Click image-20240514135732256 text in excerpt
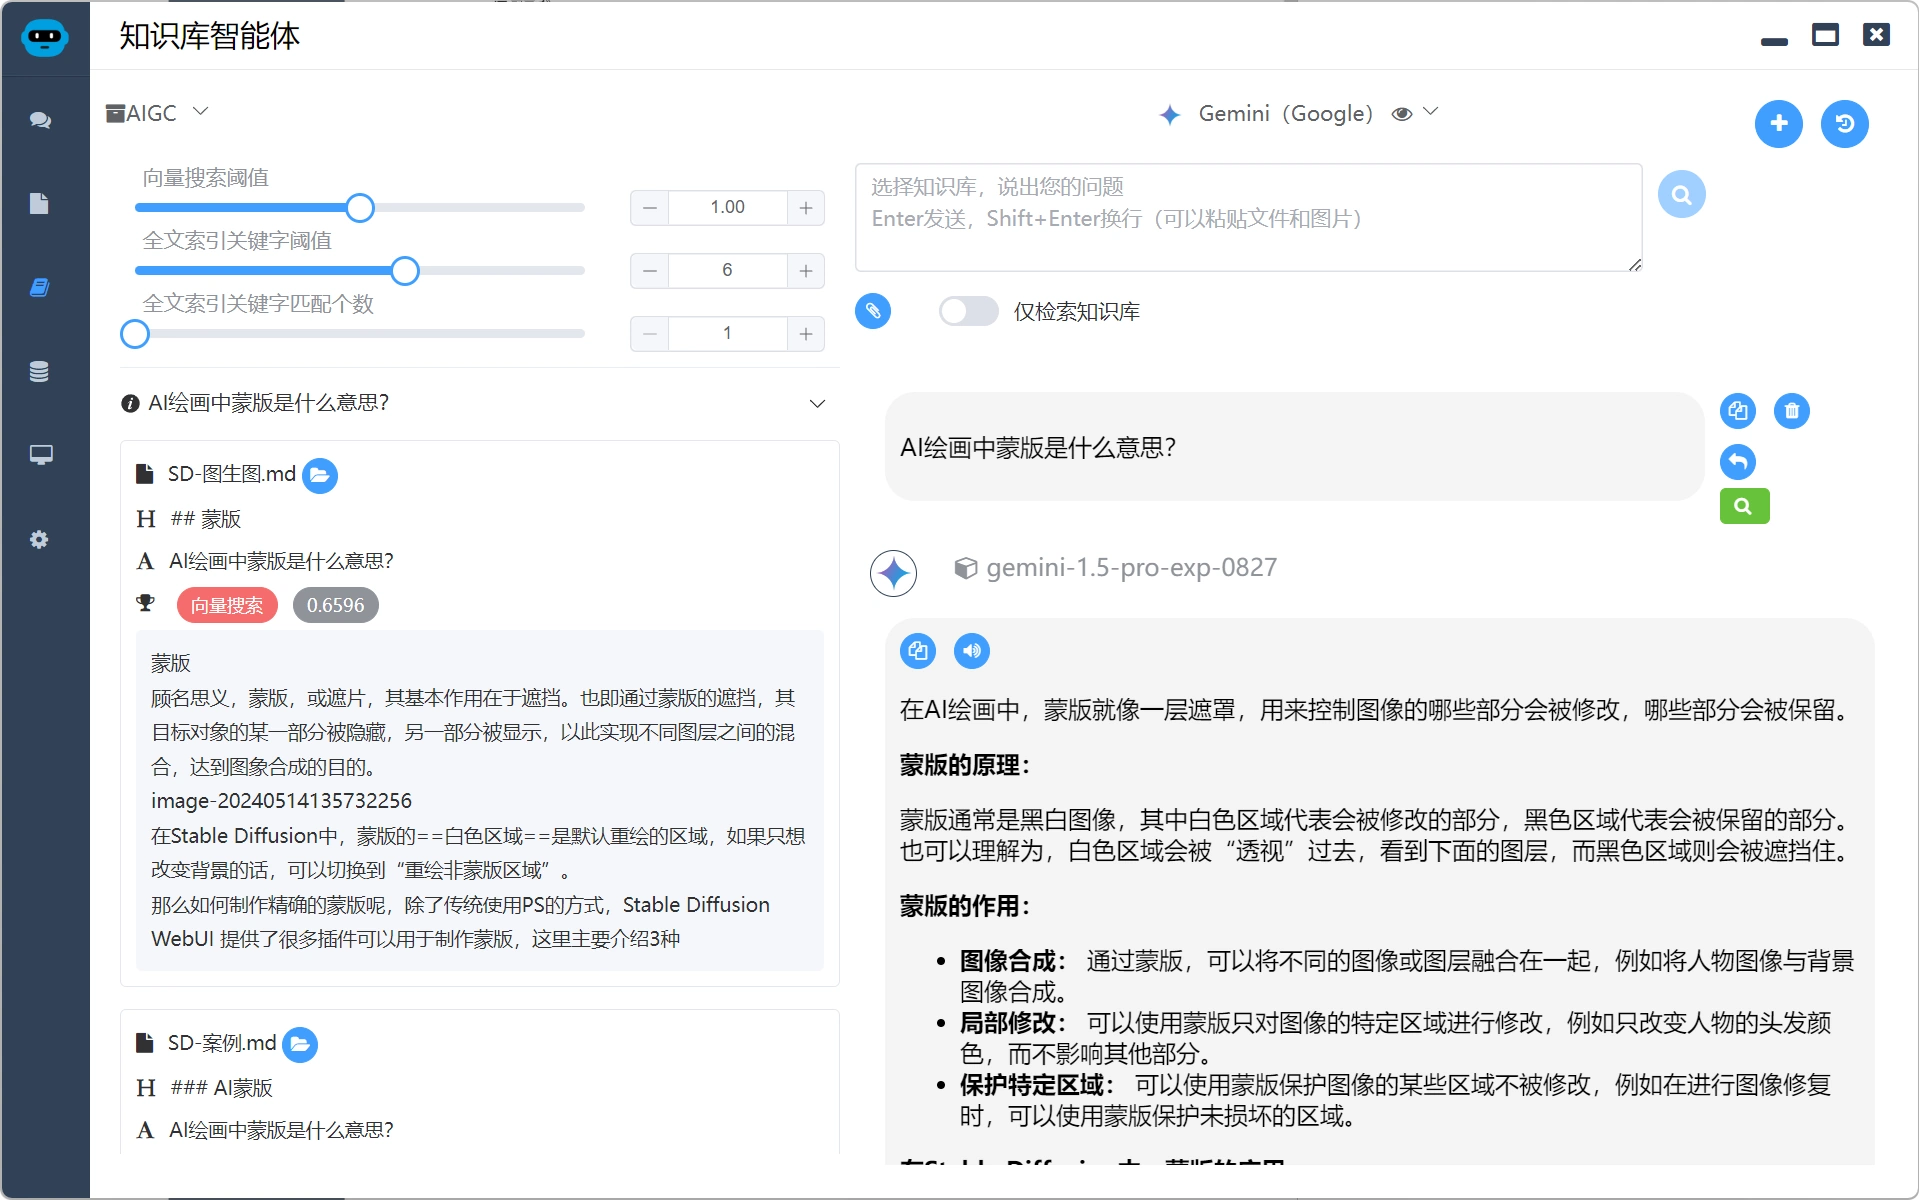This screenshot has width=1919, height=1200. [281, 801]
